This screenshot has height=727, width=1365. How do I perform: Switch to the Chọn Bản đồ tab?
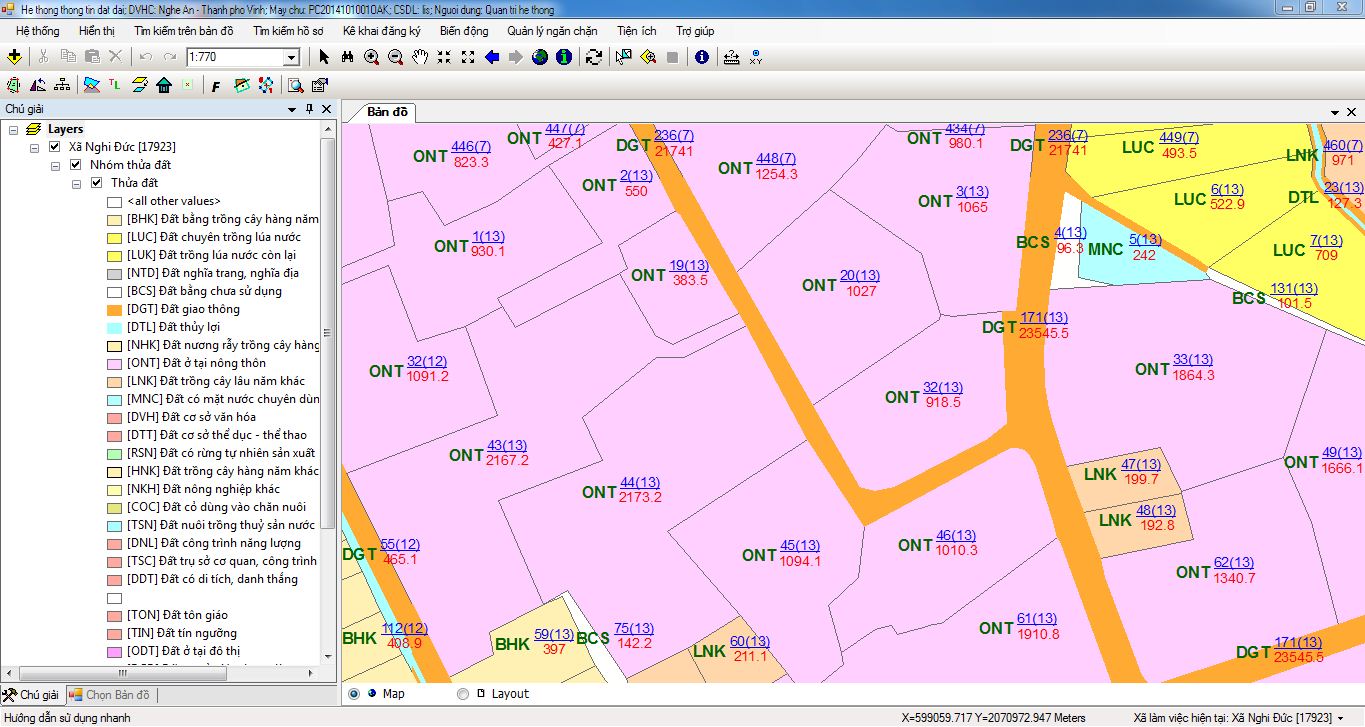(x=109, y=695)
